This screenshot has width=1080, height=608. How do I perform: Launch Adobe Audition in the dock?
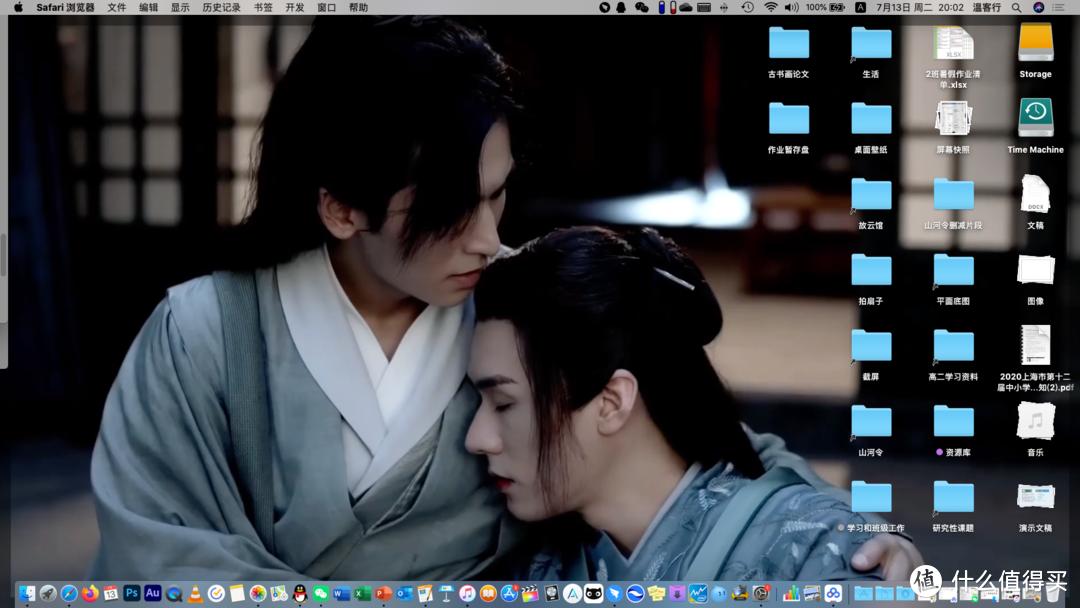click(153, 593)
